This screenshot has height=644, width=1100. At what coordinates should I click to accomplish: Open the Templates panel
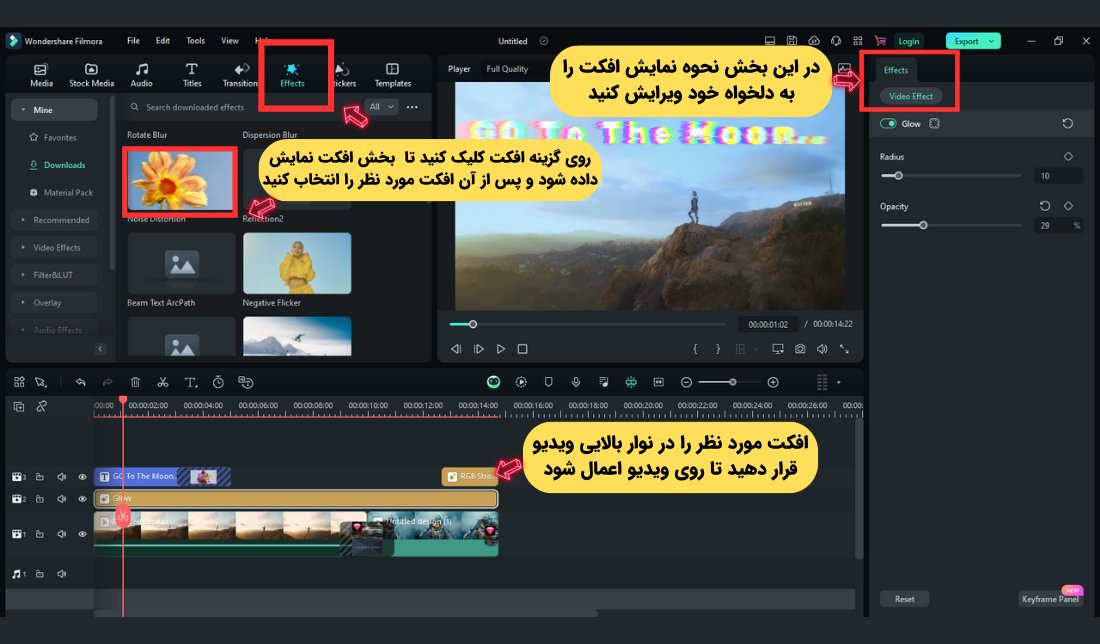(392, 74)
